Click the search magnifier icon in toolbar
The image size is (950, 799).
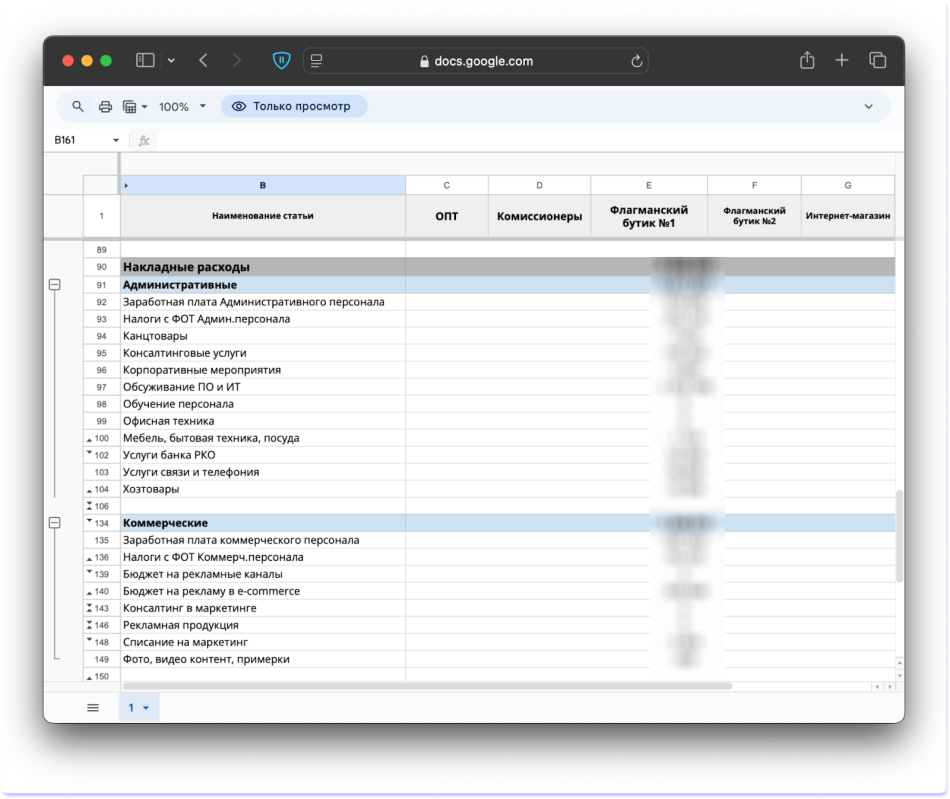click(78, 106)
